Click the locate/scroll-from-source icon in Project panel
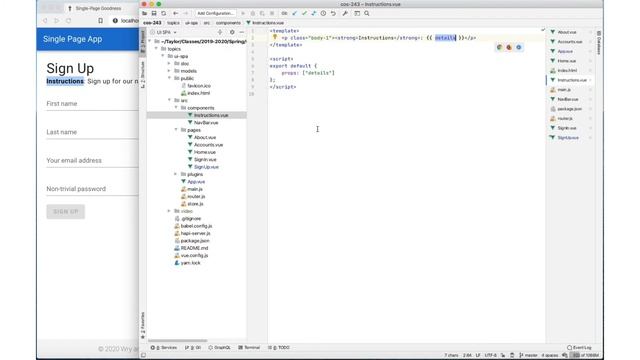The image size is (640, 360). 220,32
